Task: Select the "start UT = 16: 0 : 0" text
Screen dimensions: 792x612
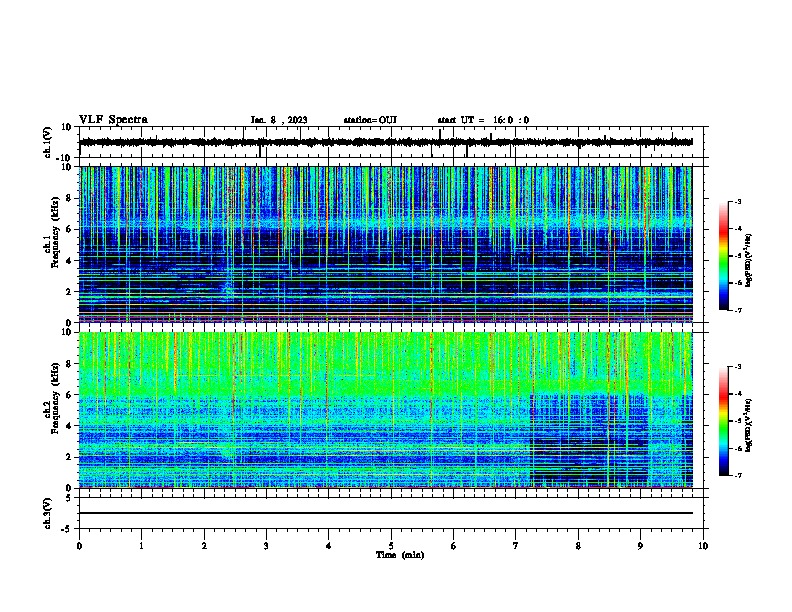Action: 483,120
